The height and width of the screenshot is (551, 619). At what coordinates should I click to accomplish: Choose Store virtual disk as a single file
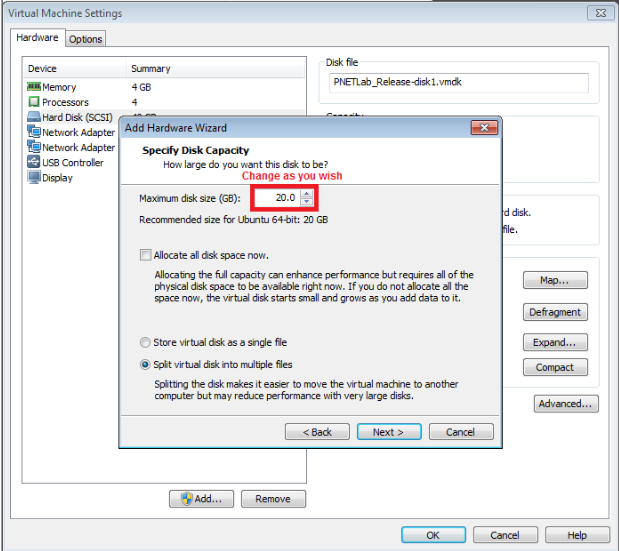[146, 342]
